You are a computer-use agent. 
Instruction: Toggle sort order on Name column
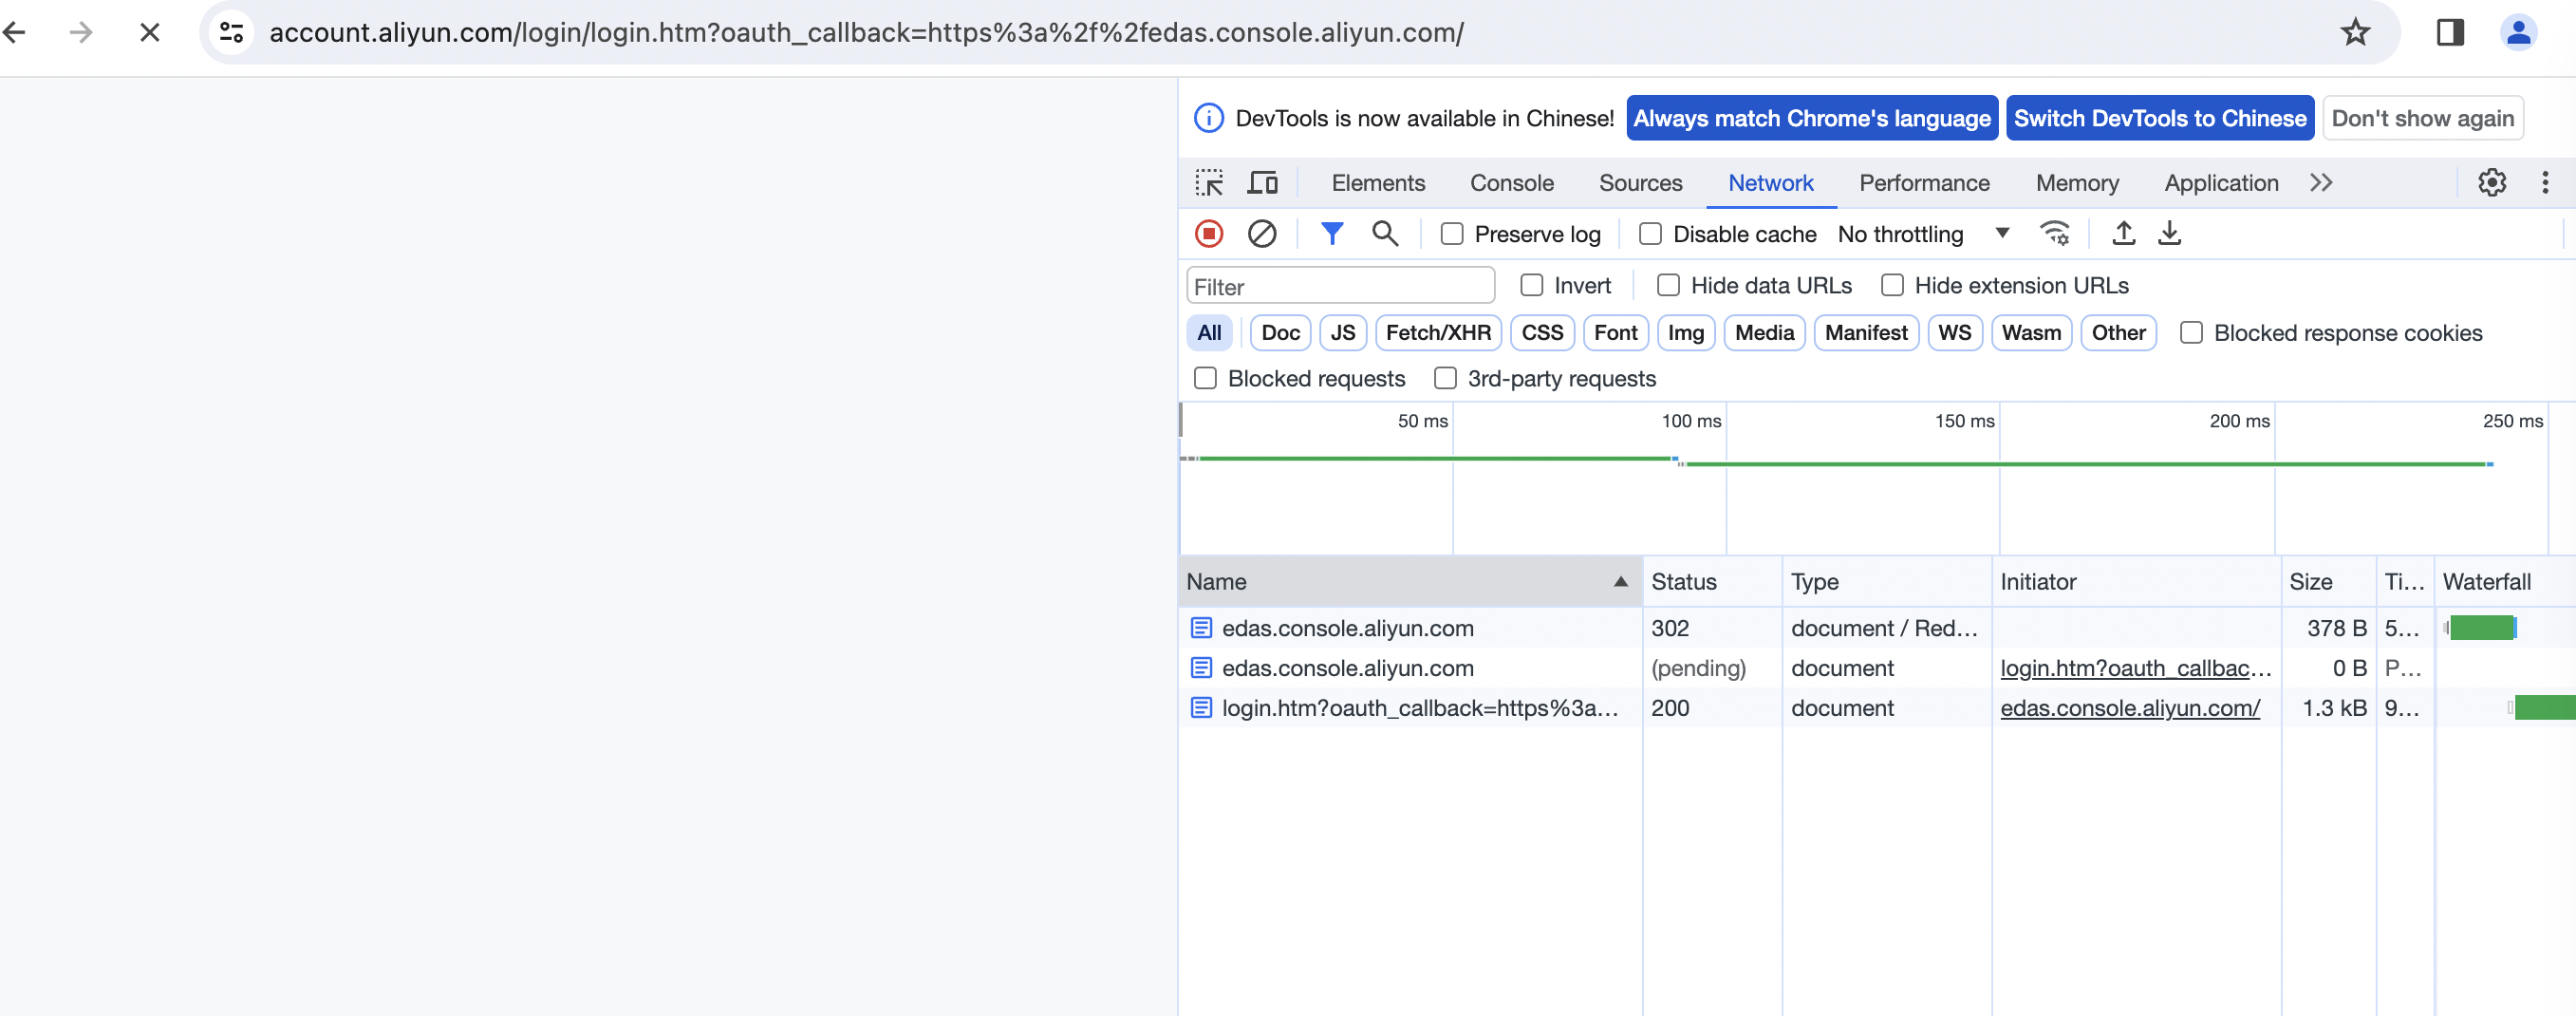pos(1410,582)
